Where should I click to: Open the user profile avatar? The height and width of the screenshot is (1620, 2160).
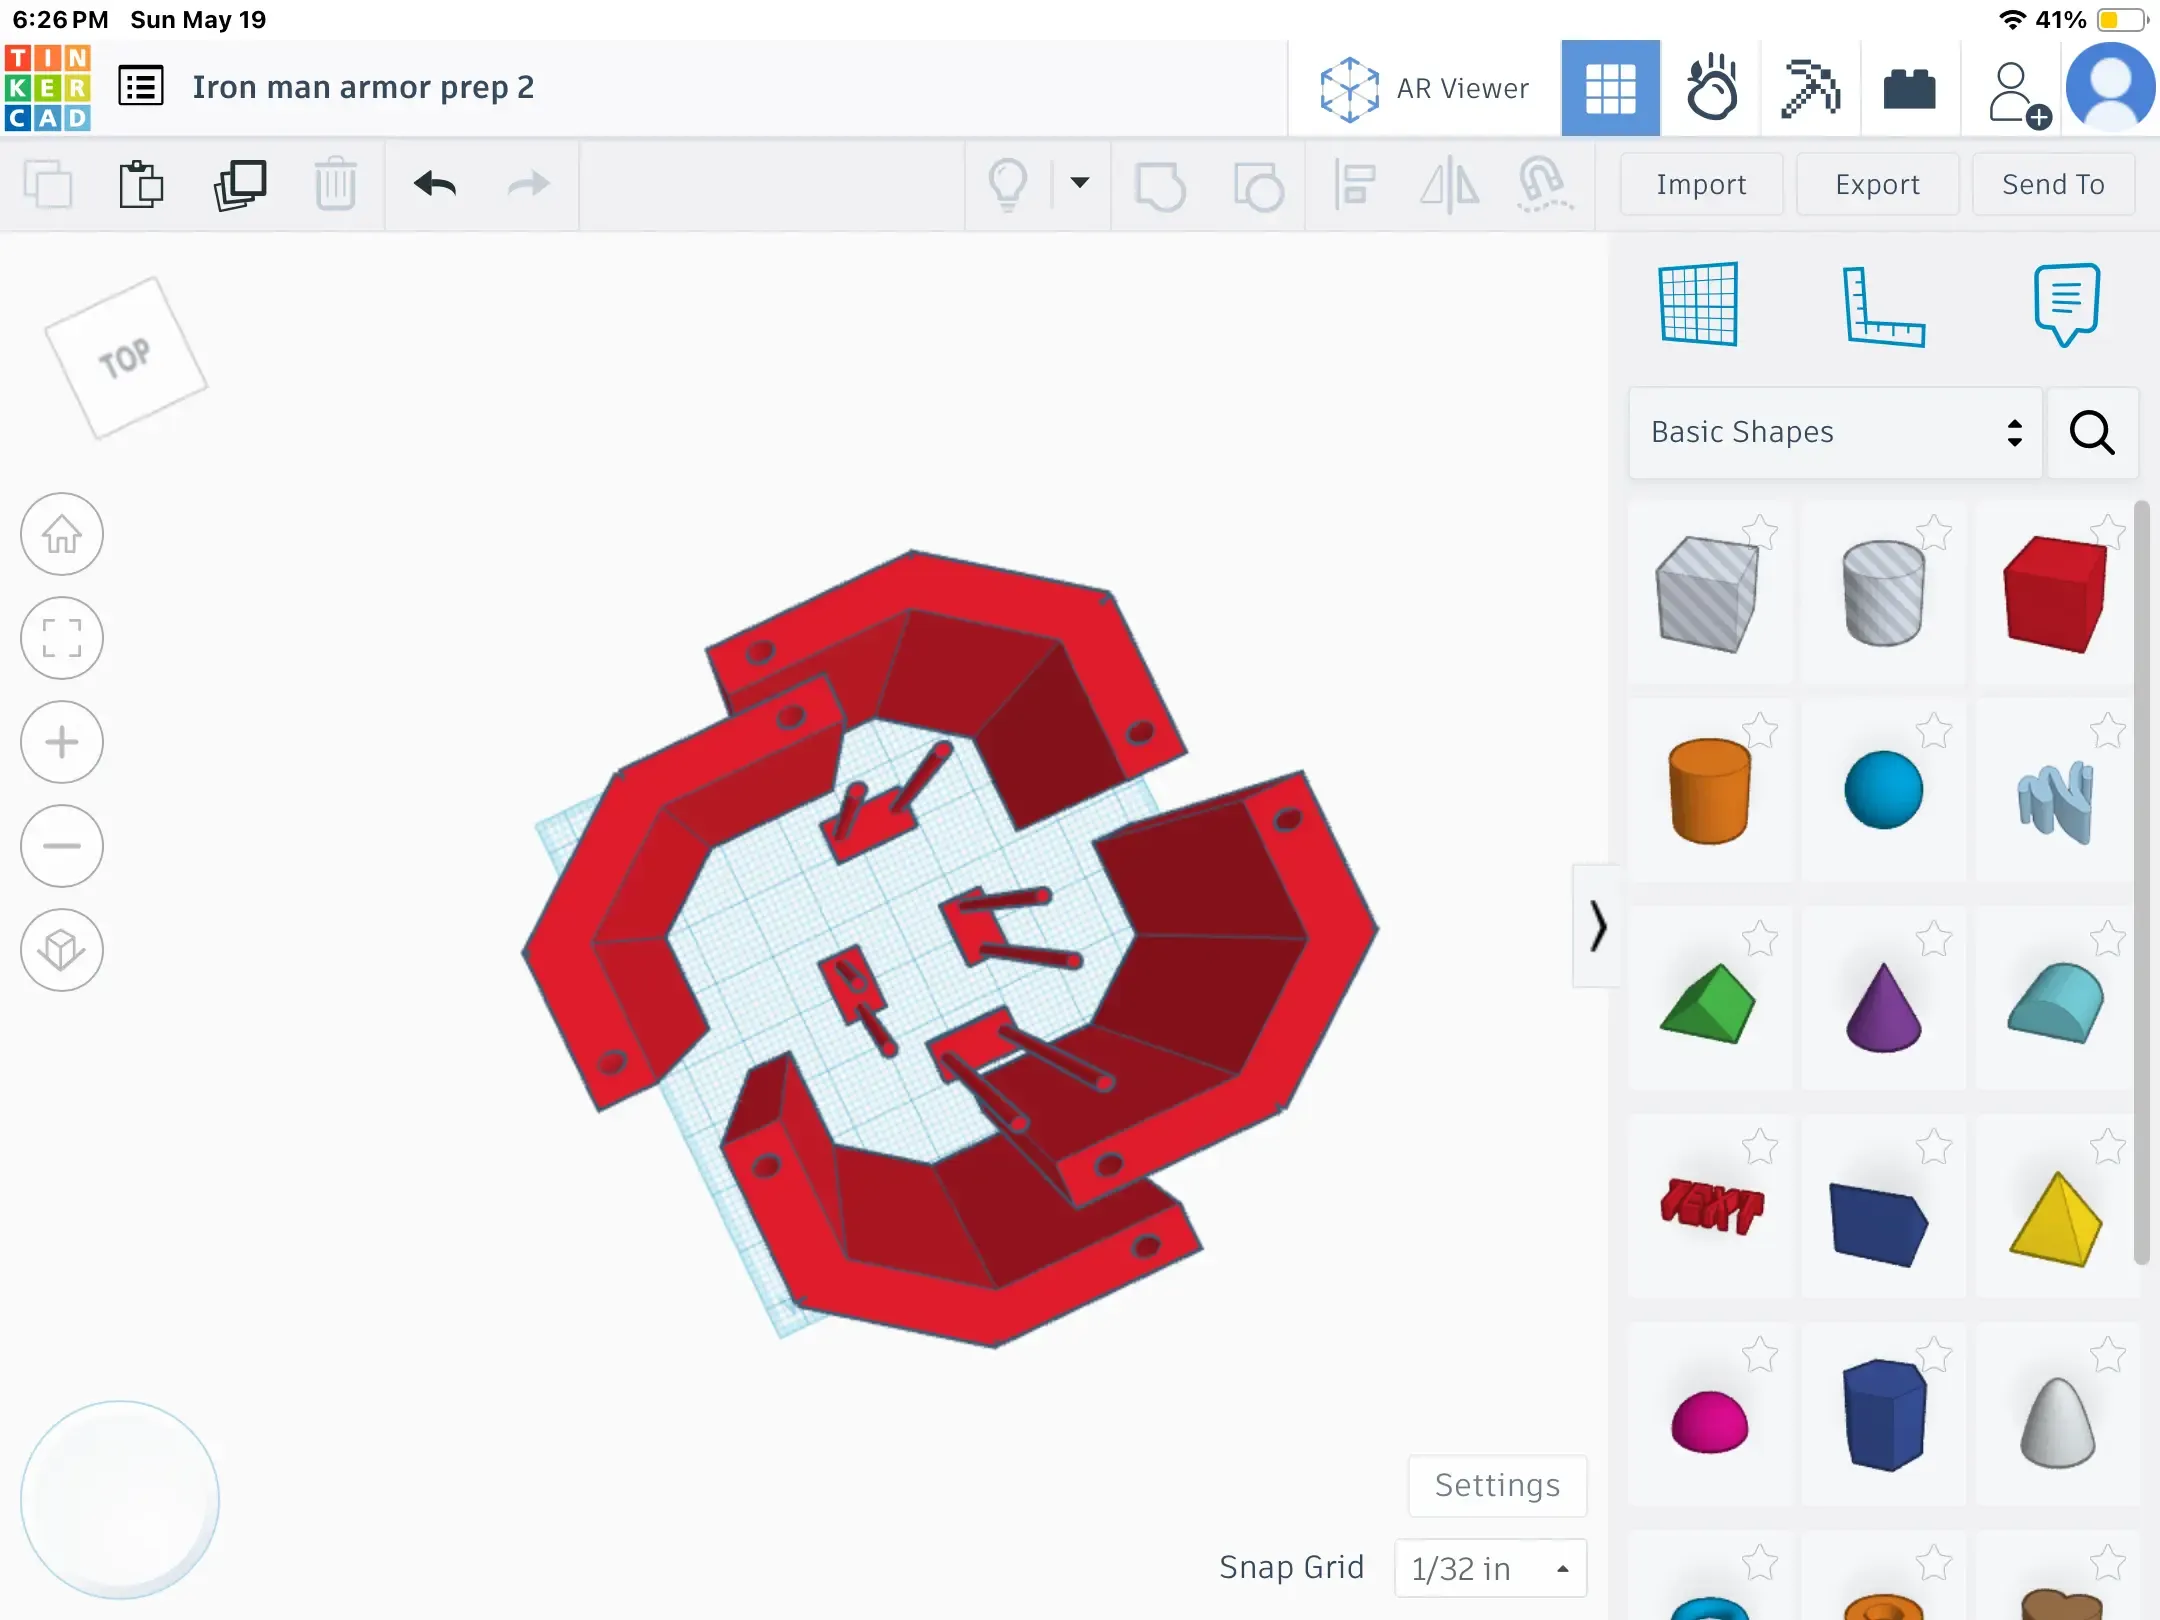[x=2111, y=89]
